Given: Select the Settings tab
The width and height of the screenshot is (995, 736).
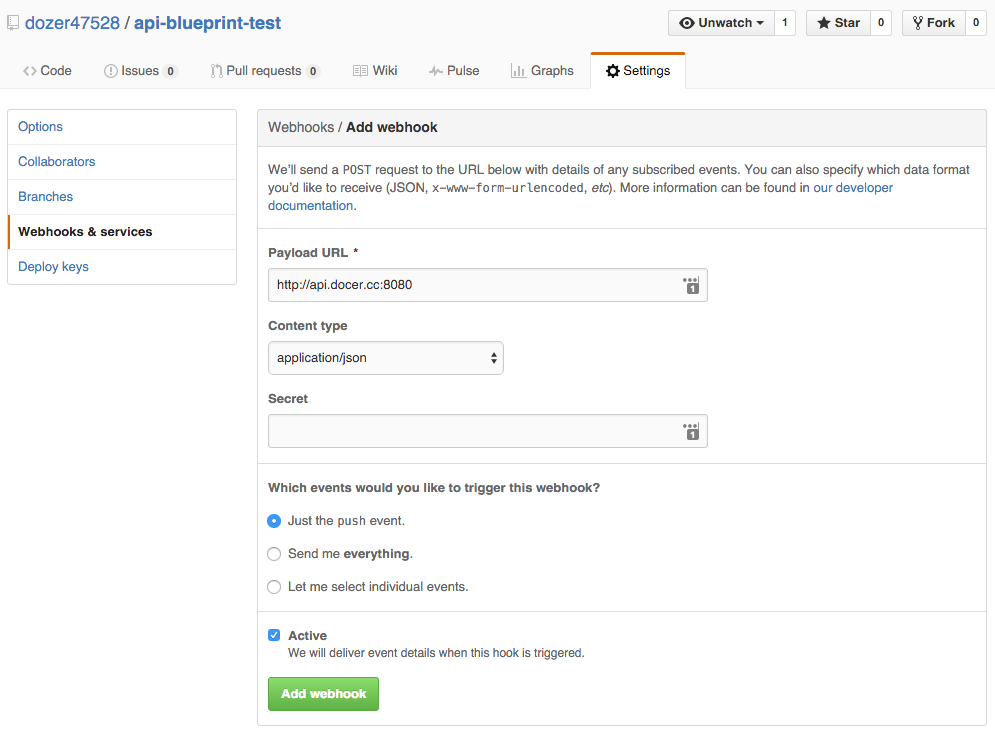Looking at the screenshot, I should pyautogui.click(x=638, y=70).
